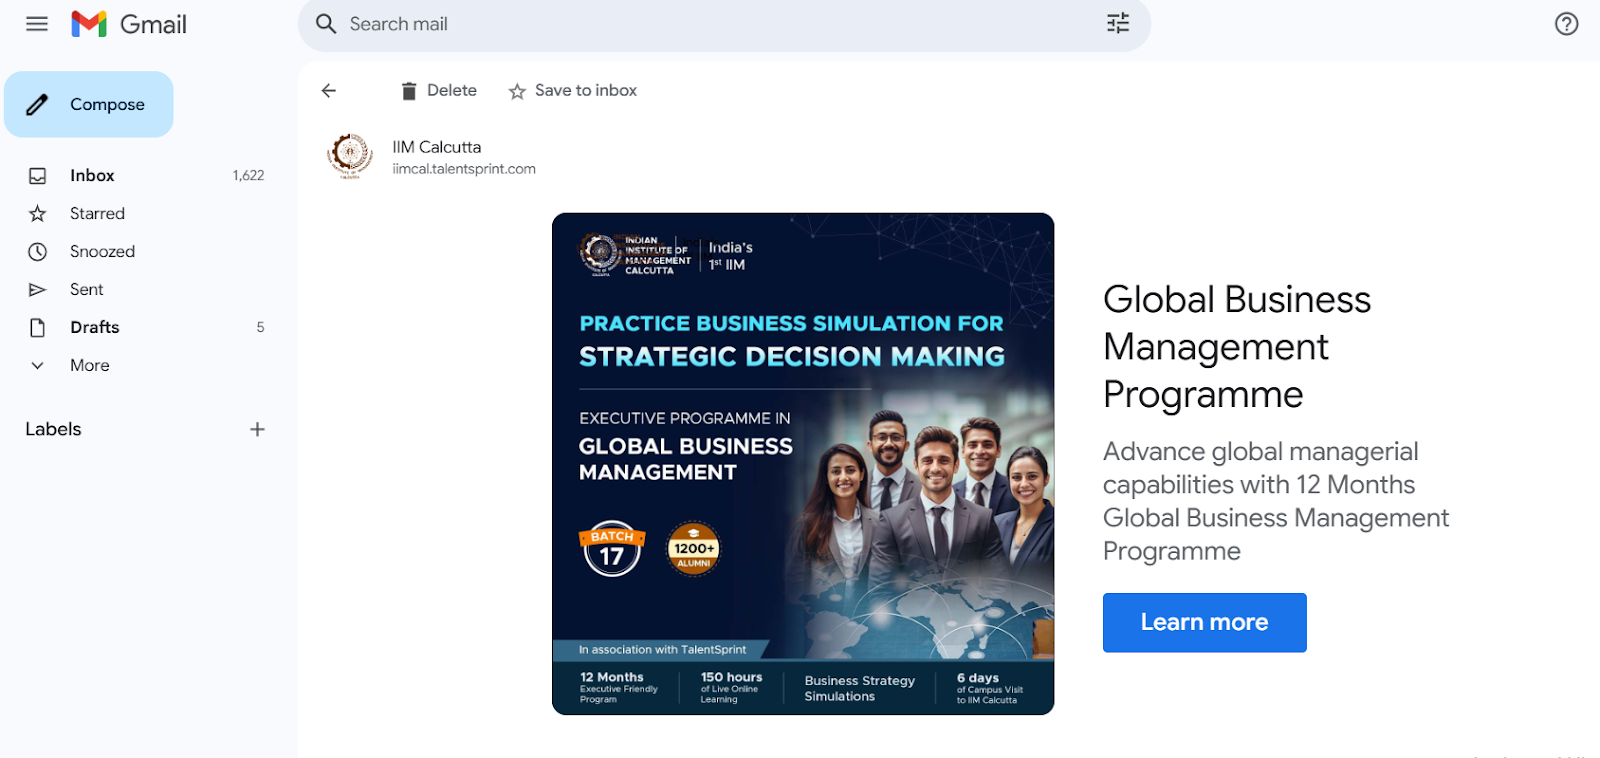The width and height of the screenshot is (1600, 758).
Task: Click the Drafts count 5
Action: point(260,328)
